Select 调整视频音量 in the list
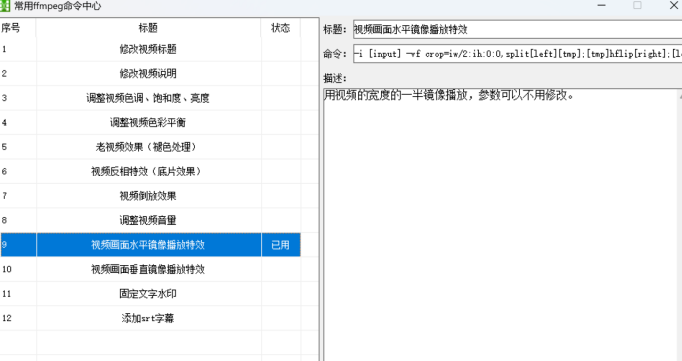Viewport: 682px width, 361px height. [x=150, y=220]
